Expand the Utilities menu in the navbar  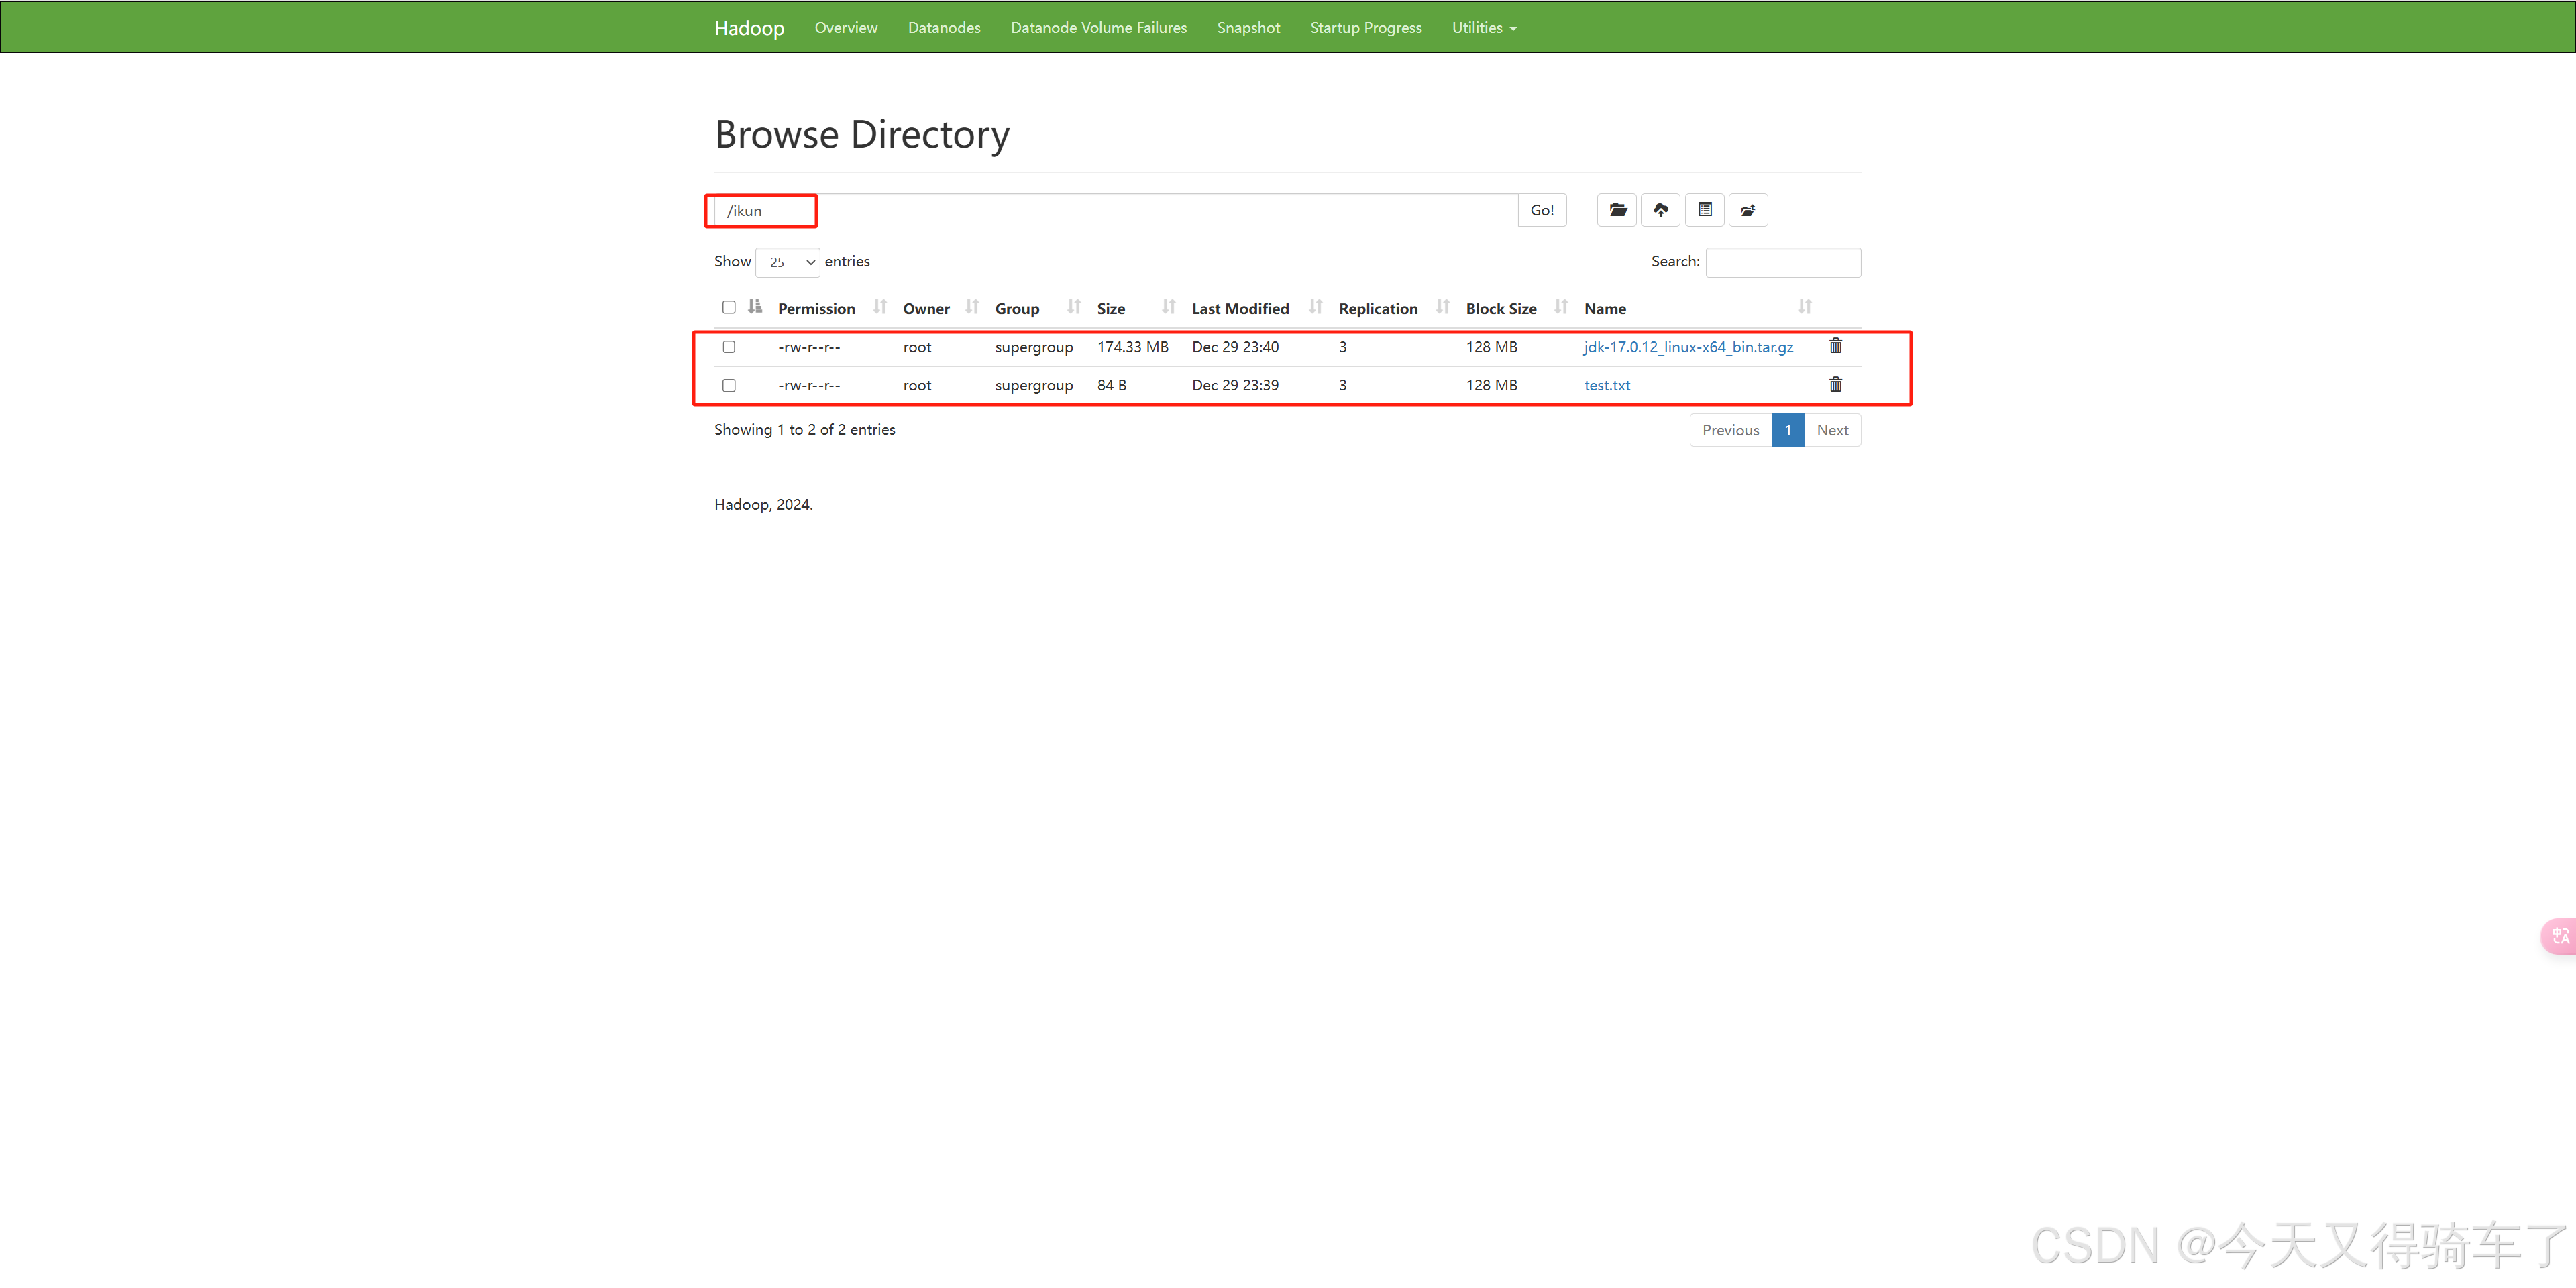click(1483, 28)
